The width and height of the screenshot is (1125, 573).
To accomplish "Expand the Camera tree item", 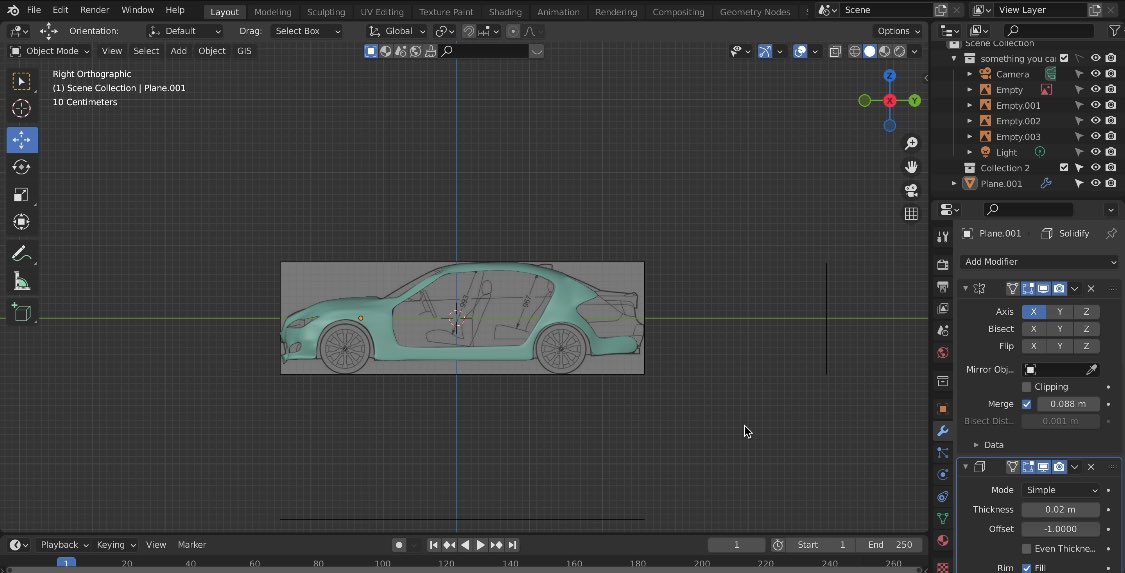I will tap(970, 74).
